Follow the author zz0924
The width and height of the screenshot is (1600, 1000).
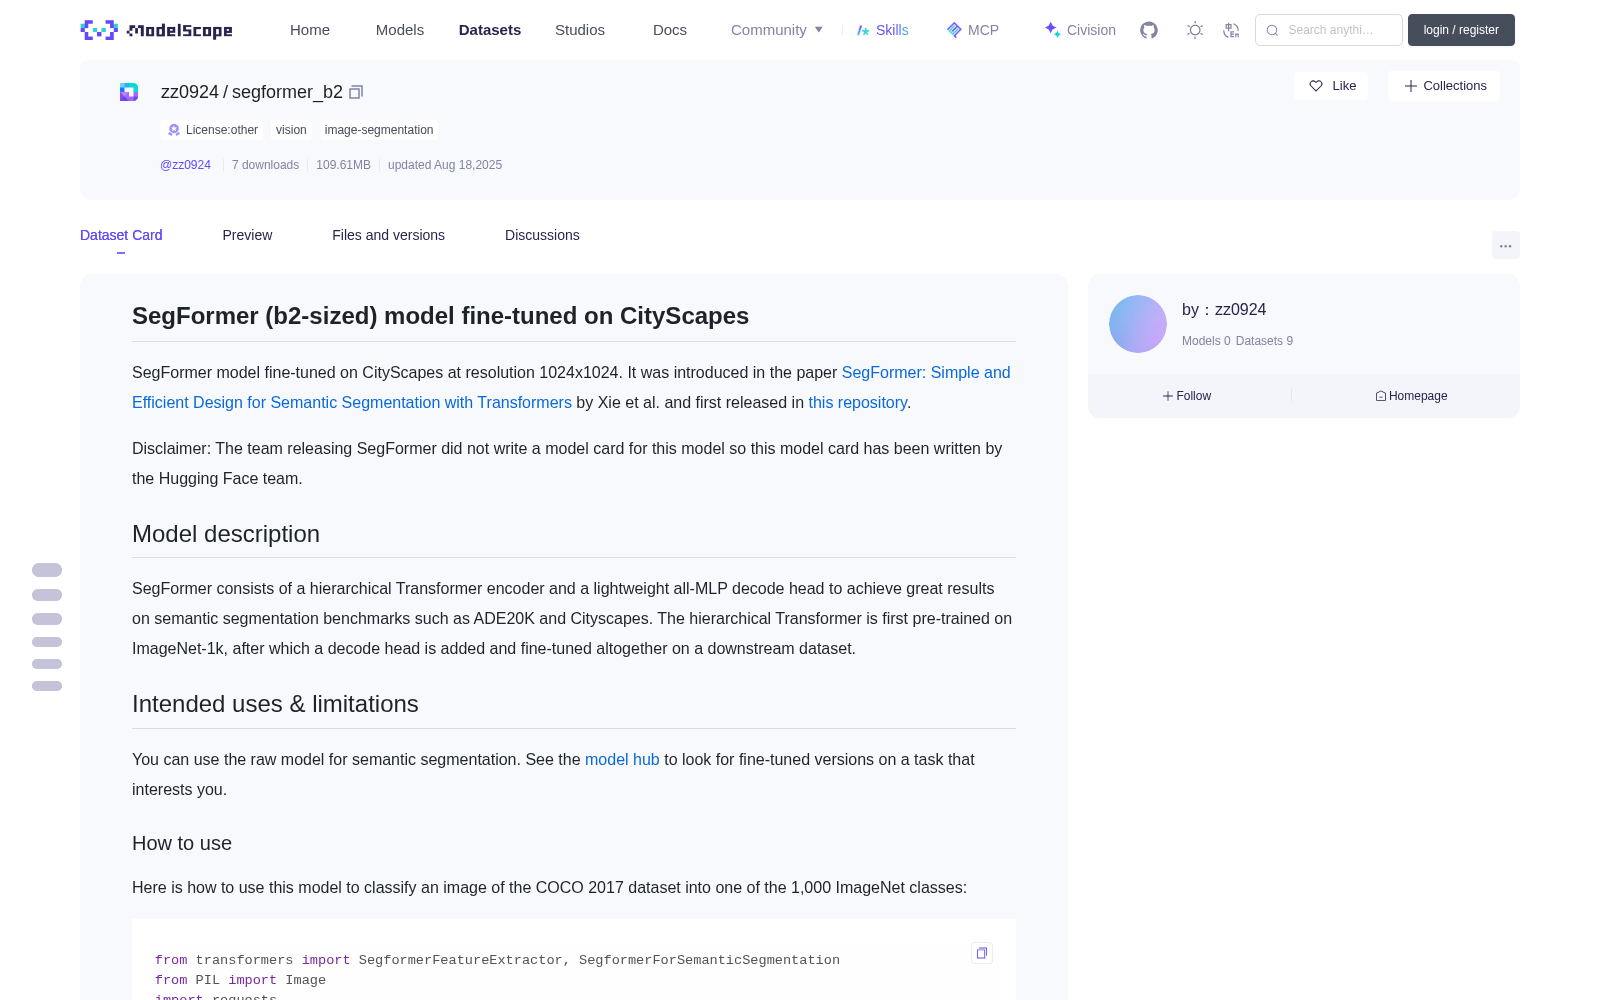(1187, 396)
